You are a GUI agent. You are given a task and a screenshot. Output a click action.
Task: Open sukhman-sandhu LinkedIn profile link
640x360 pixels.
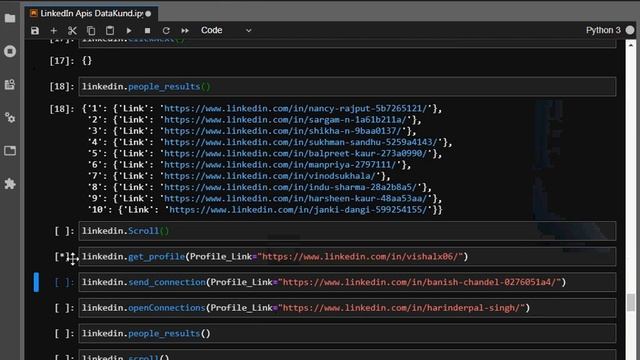click(302, 142)
